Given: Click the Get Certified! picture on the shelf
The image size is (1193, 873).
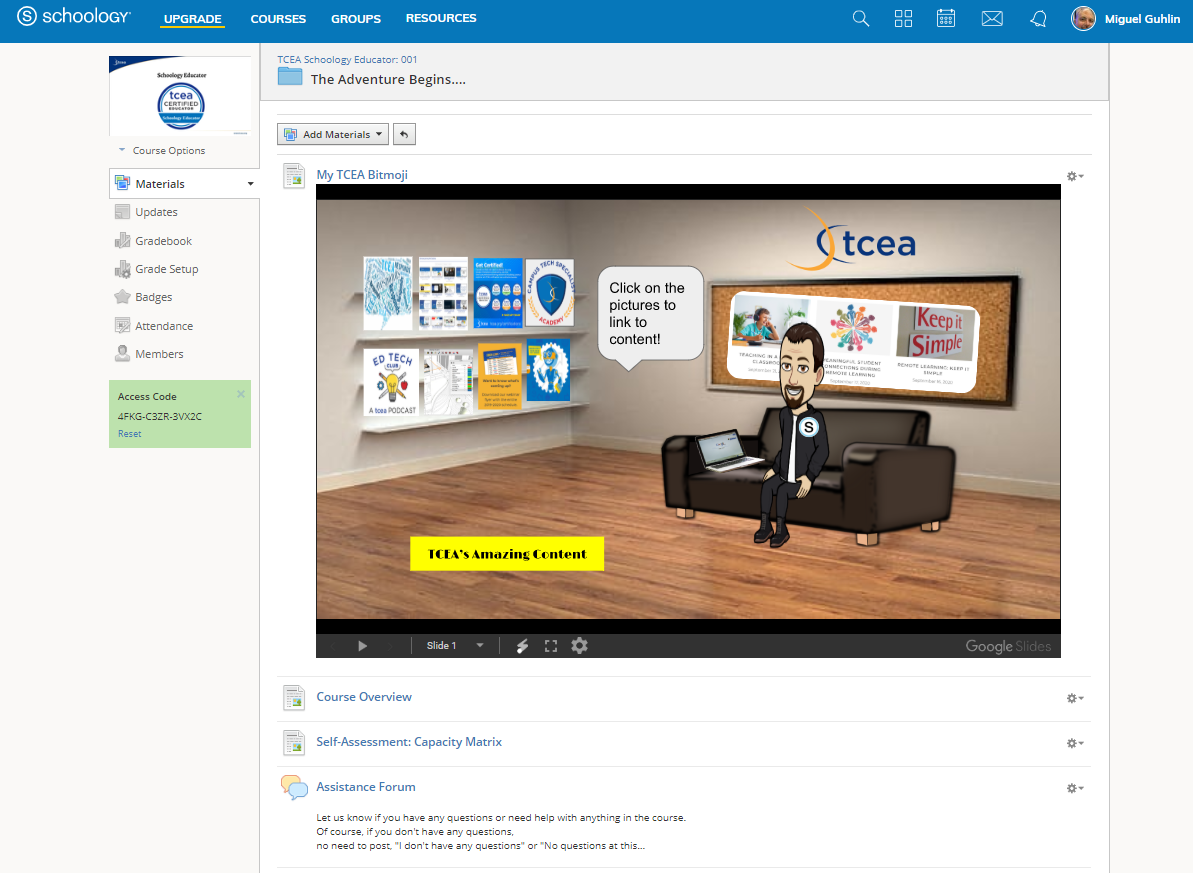Looking at the screenshot, I should [498, 293].
